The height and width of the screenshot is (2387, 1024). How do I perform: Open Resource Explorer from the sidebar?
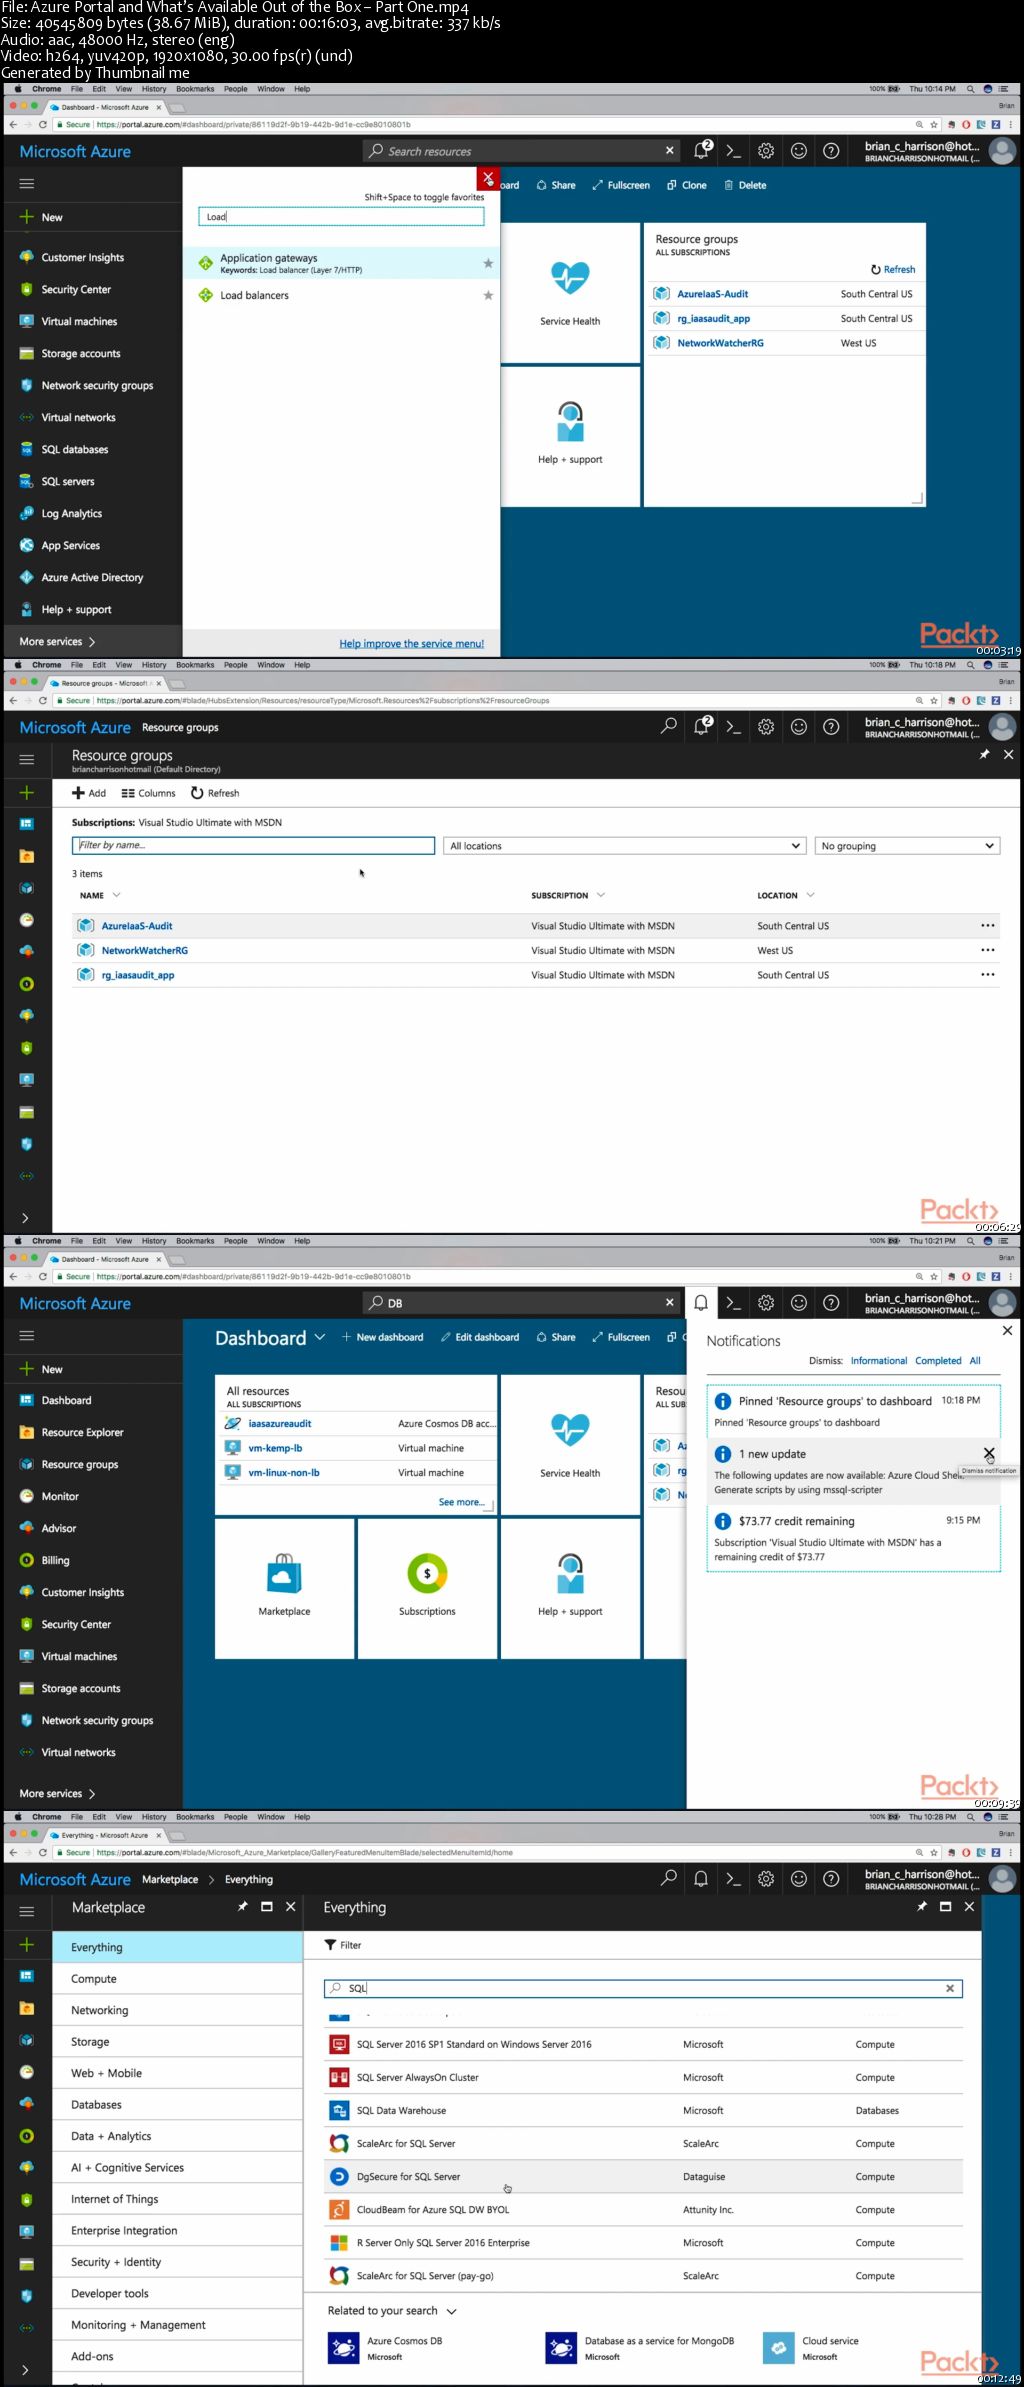[x=81, y=1432]
